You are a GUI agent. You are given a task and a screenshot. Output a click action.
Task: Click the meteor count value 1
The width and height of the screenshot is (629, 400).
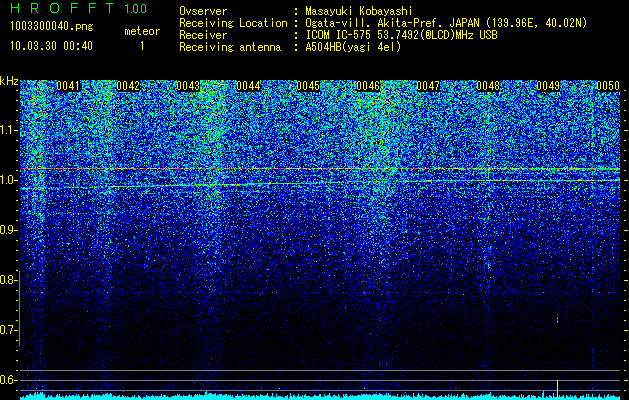(142, 46)
